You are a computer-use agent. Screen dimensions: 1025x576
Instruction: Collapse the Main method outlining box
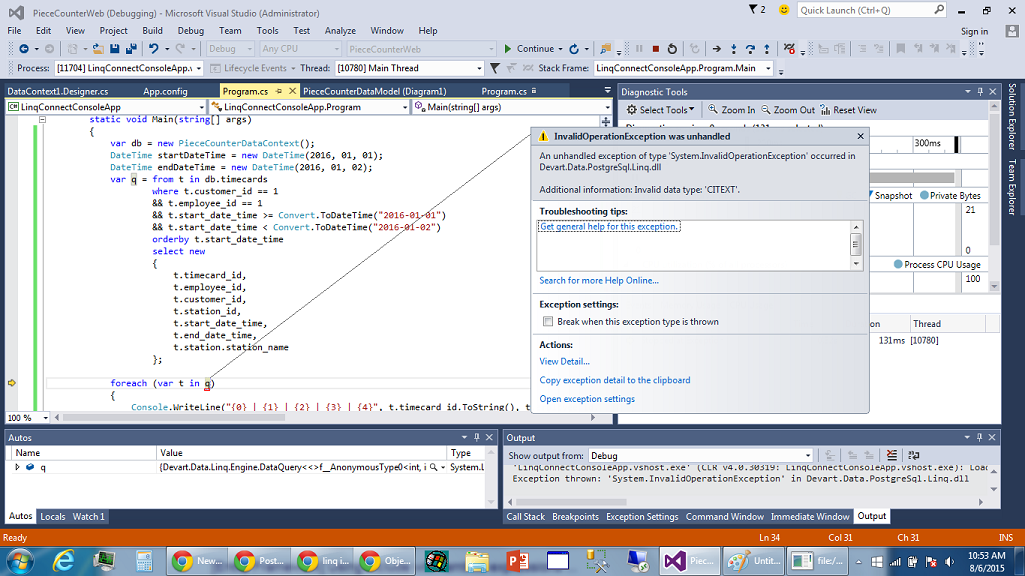[42, 120]
